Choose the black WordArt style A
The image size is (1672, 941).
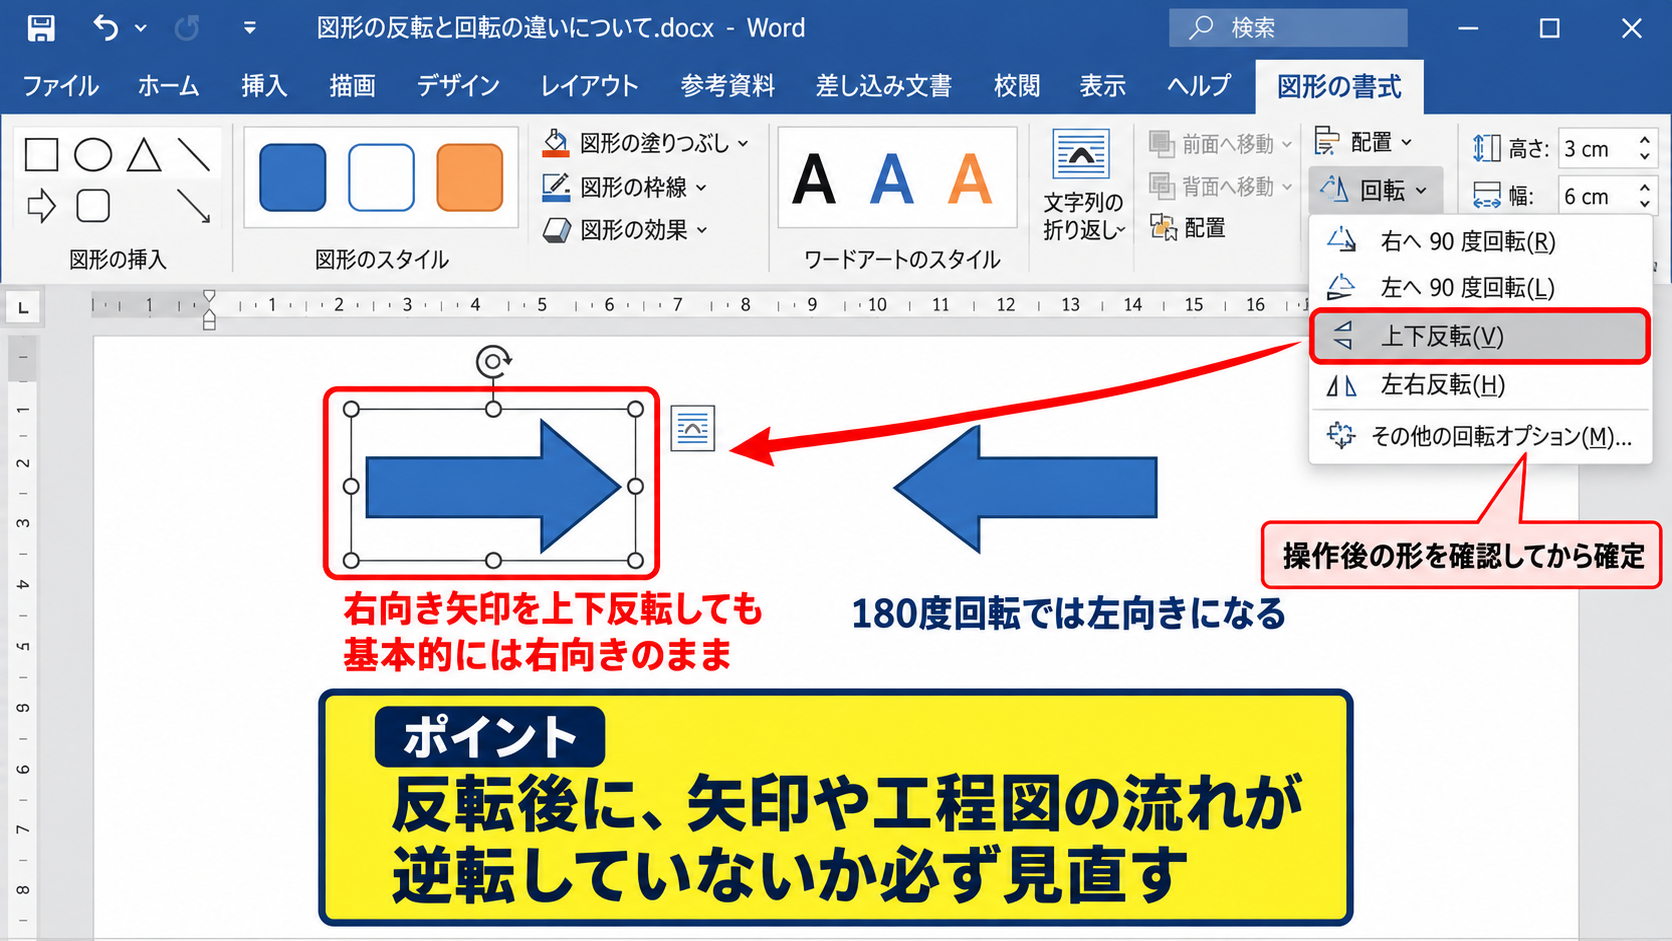click(x=814, y=180)
